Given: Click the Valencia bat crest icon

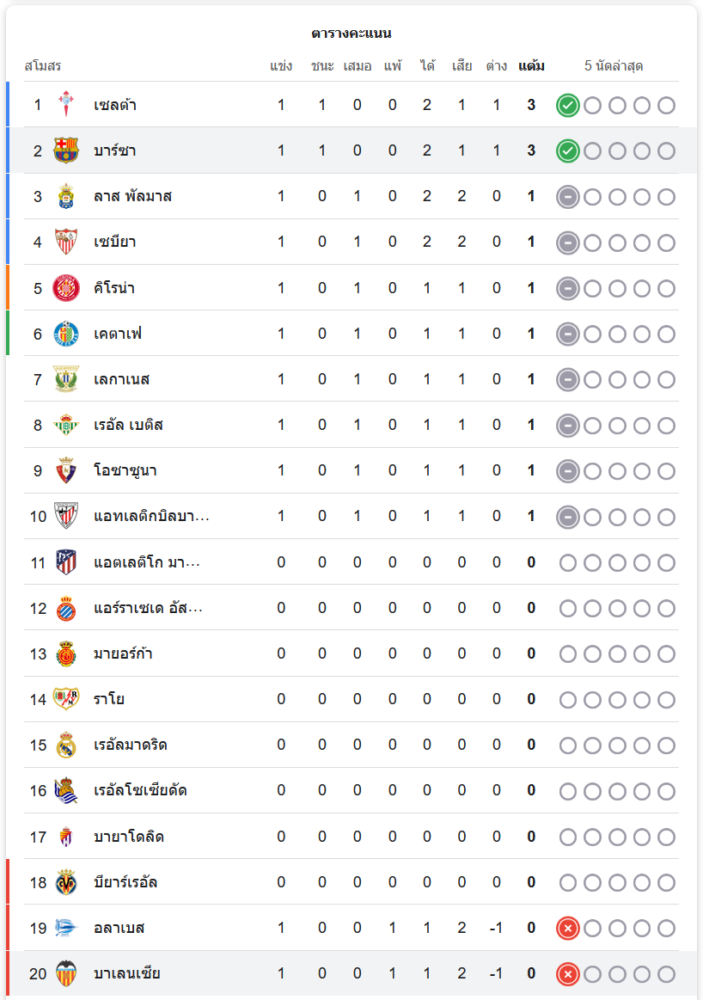Looking at the screenshot, I should pos(66,974).
